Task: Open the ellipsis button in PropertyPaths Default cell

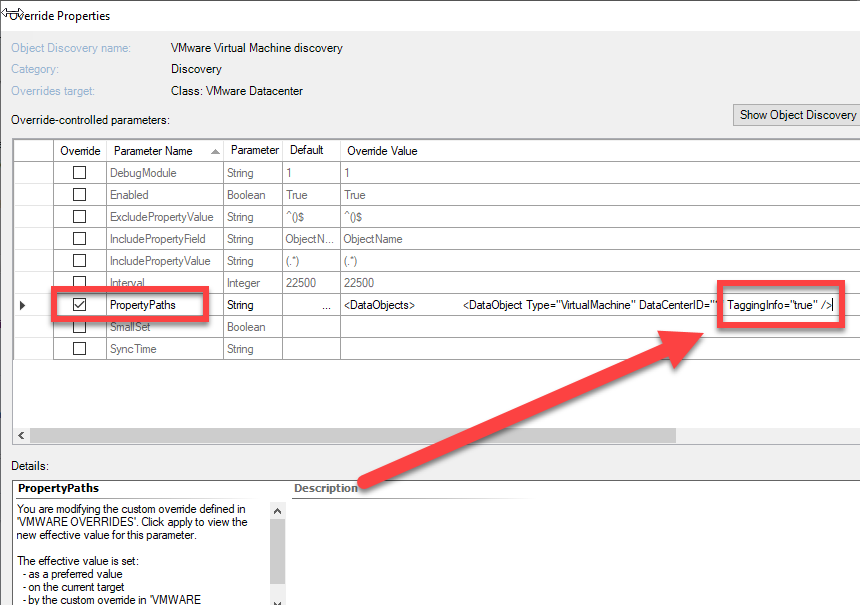Action: click(325, 305)
